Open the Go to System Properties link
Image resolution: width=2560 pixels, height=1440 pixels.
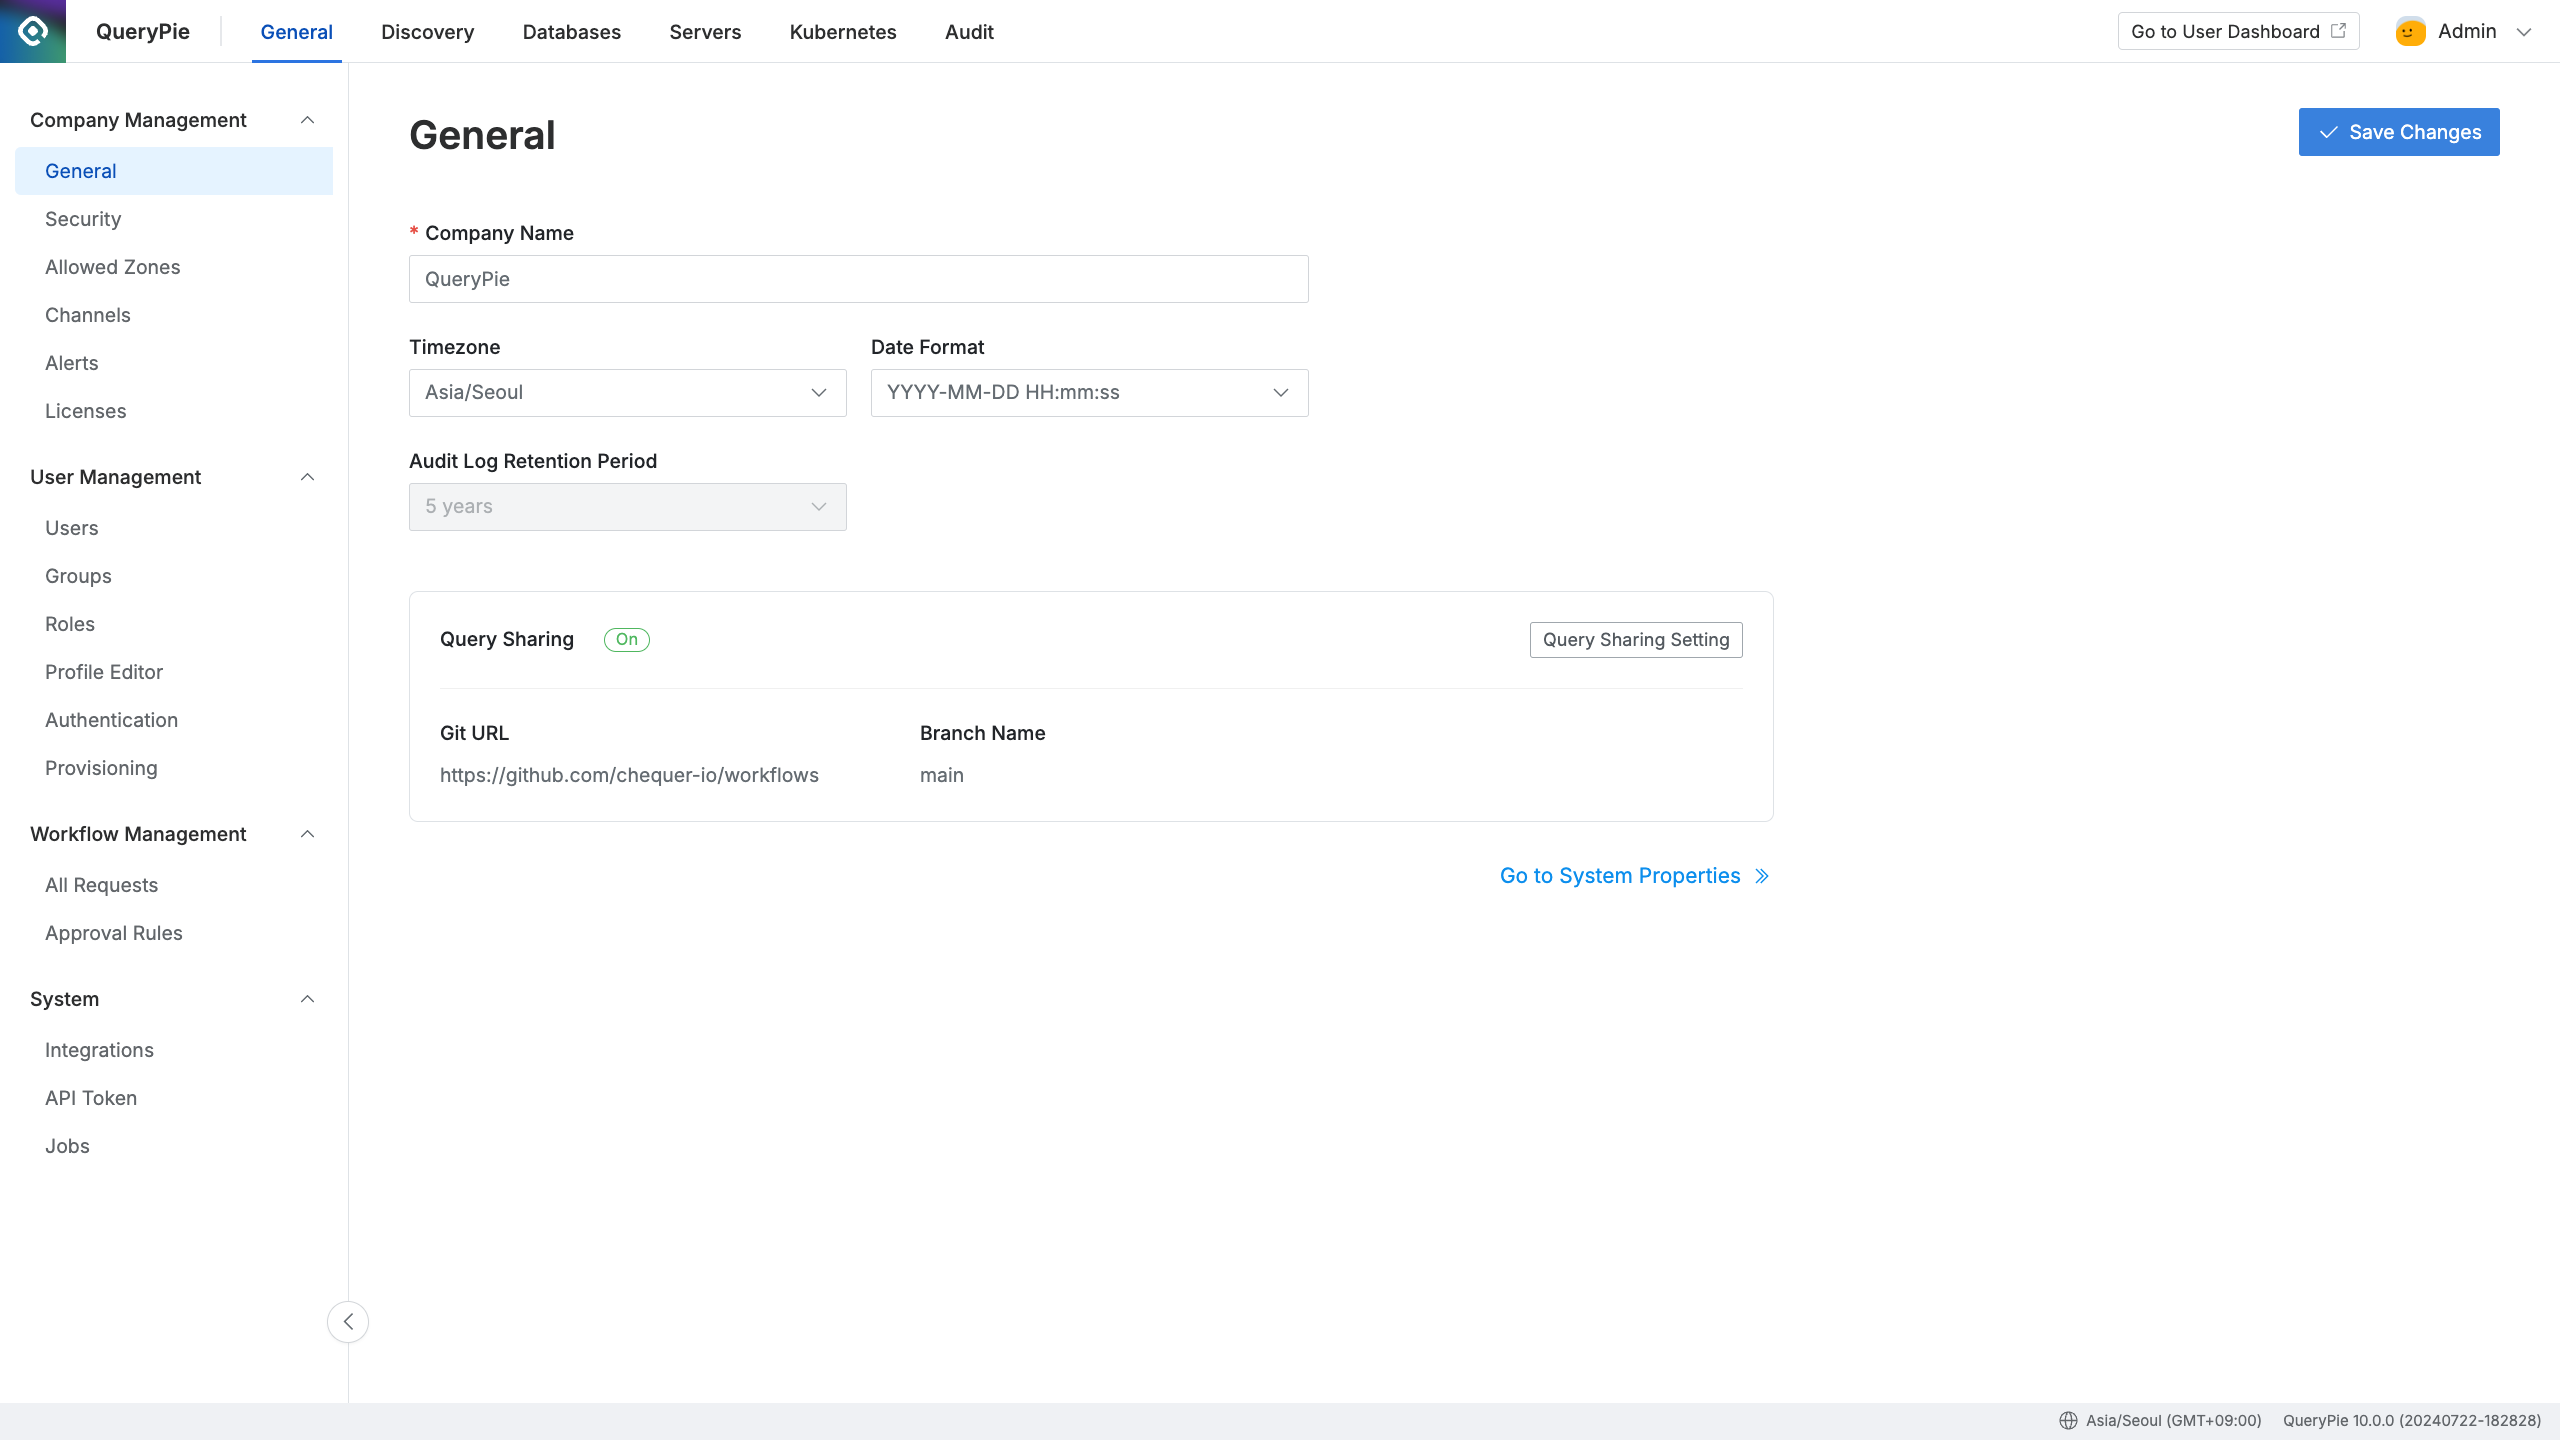point(1620,876)
